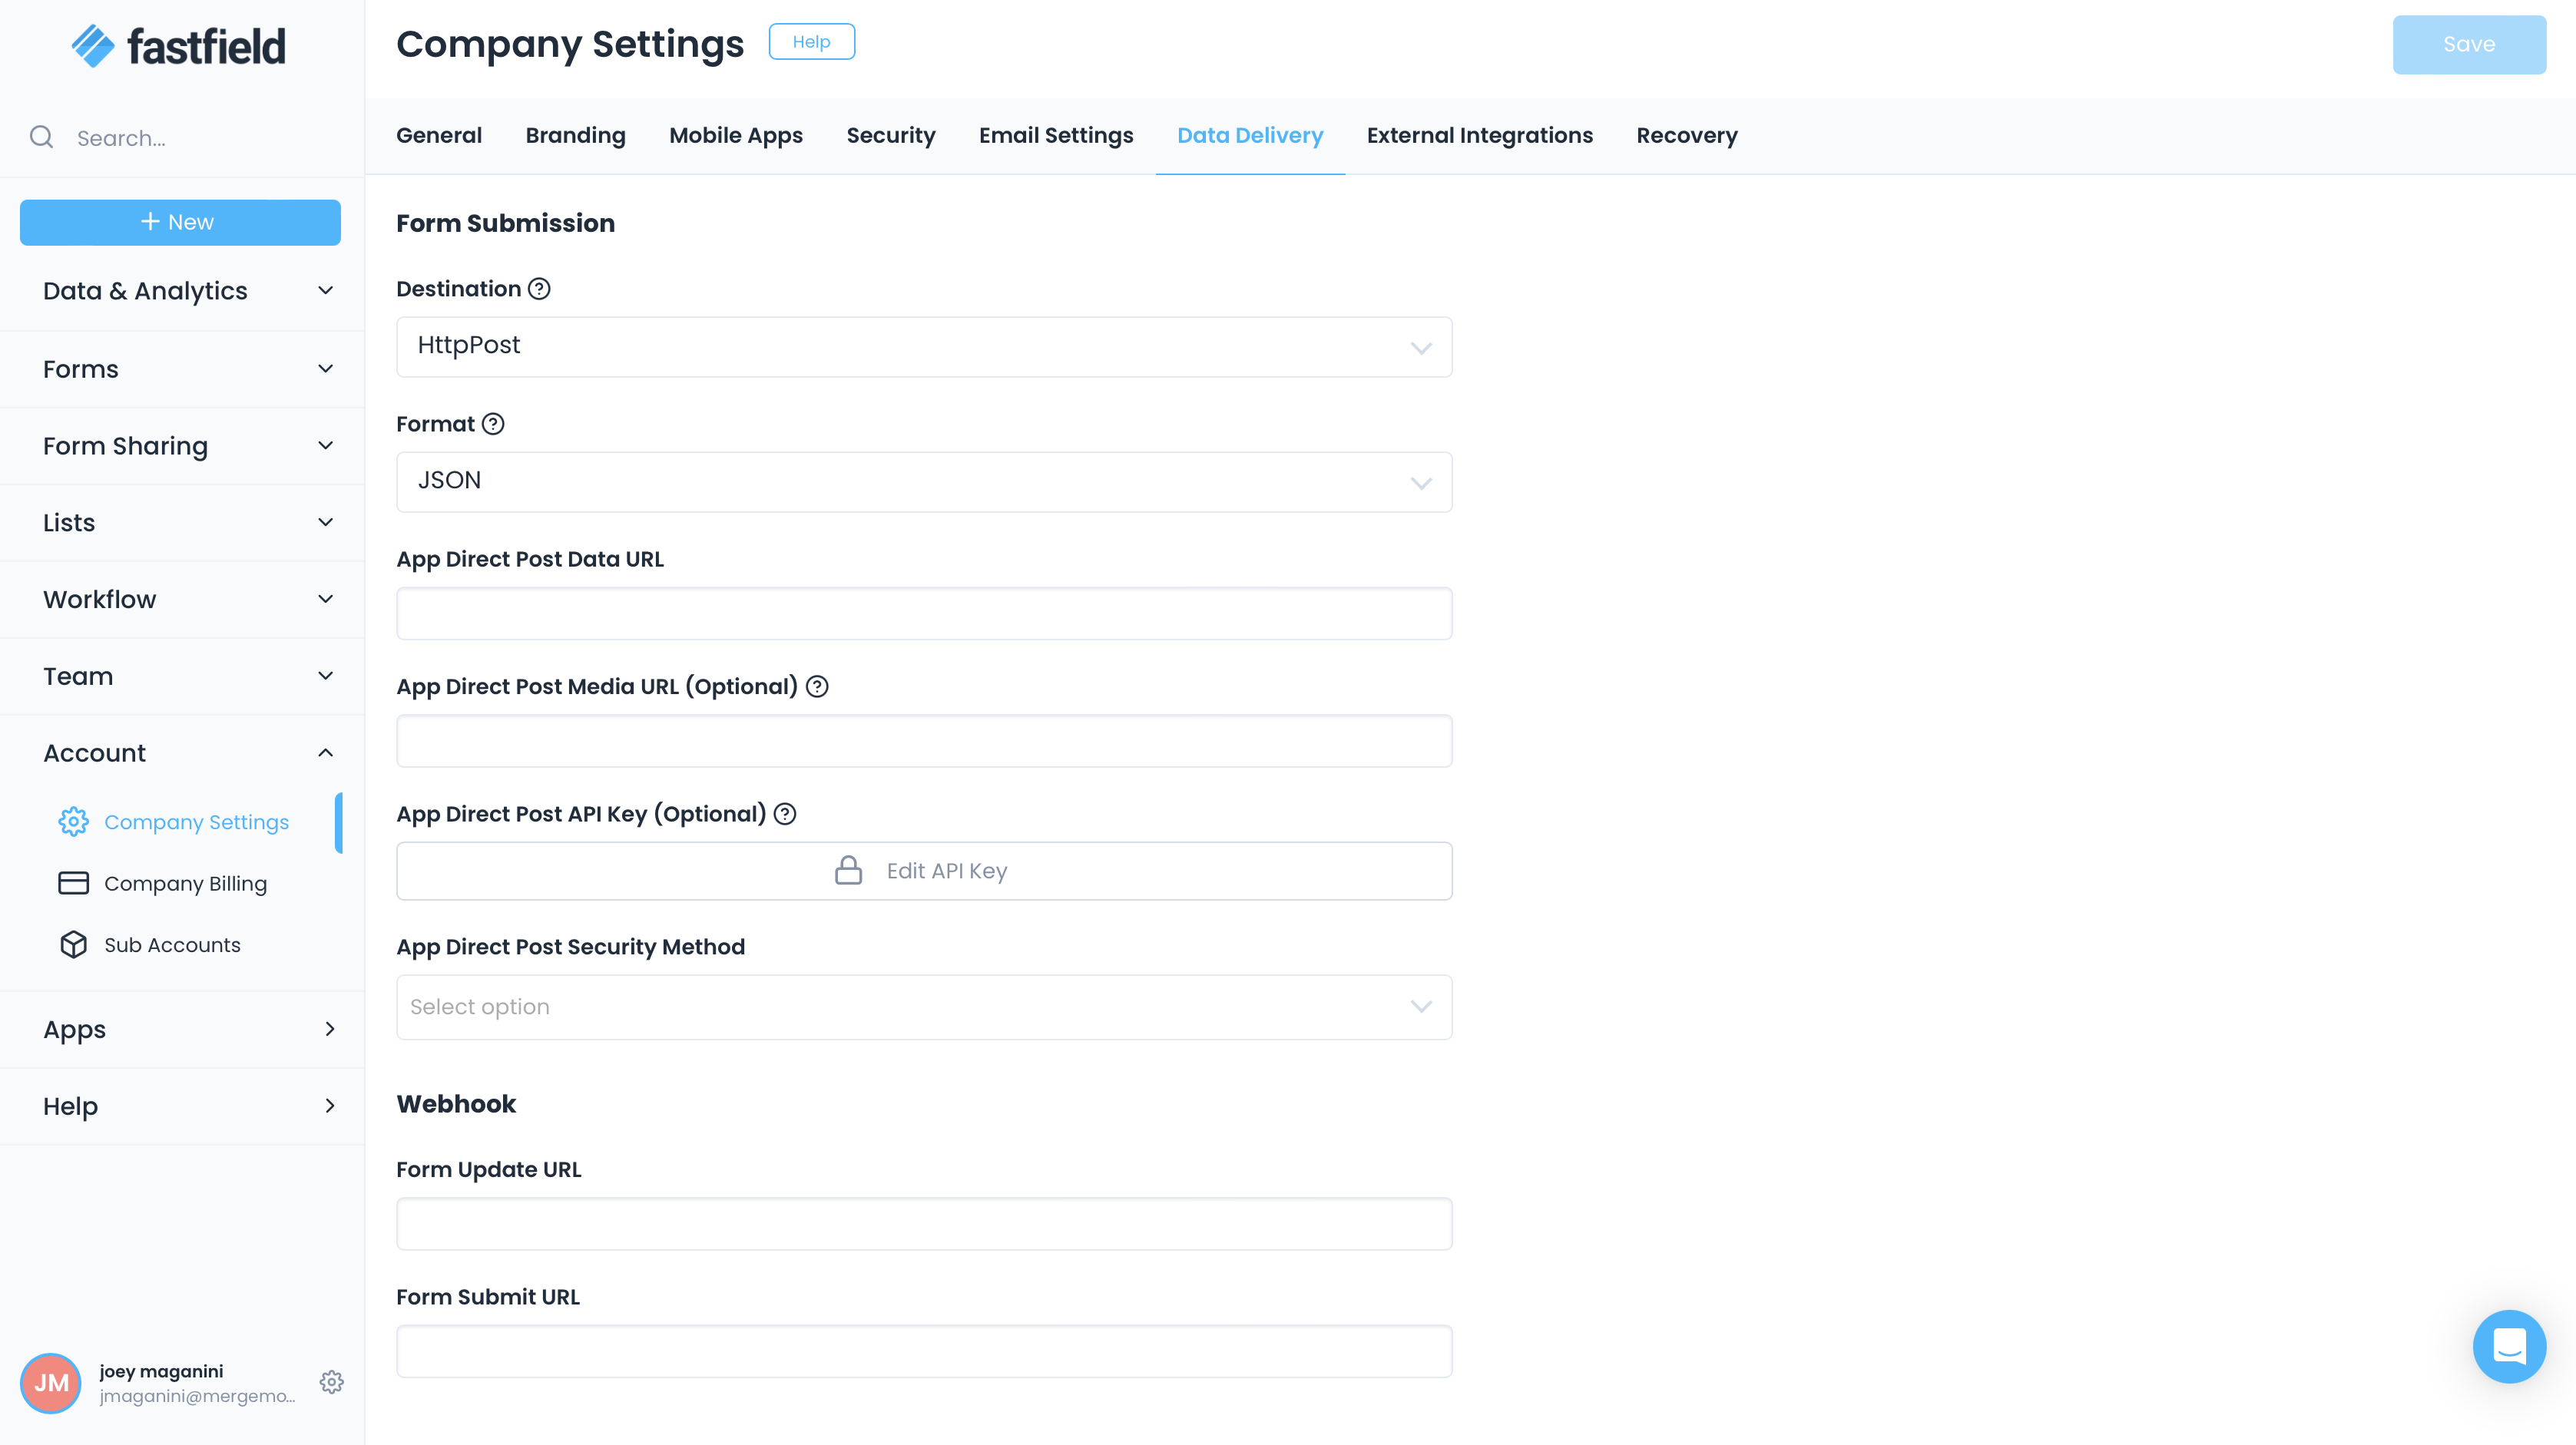Click the Sub Accounts cube icon
This screenshot has width=2576, height=1445.
(73, 945)
